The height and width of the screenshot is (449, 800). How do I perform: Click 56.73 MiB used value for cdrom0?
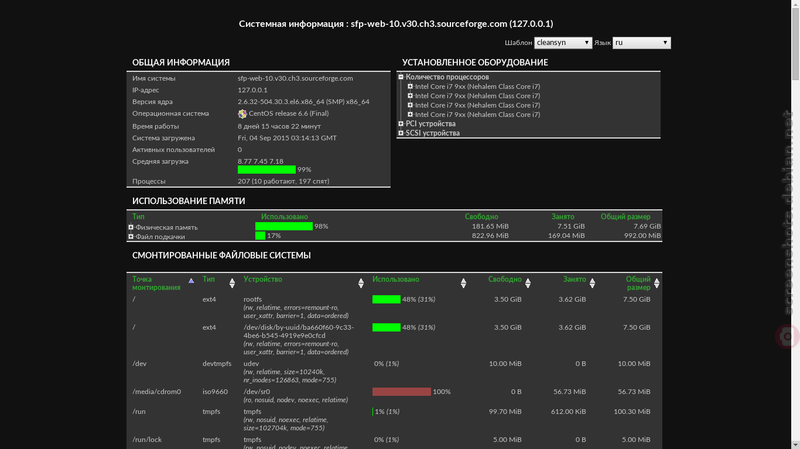570,392
